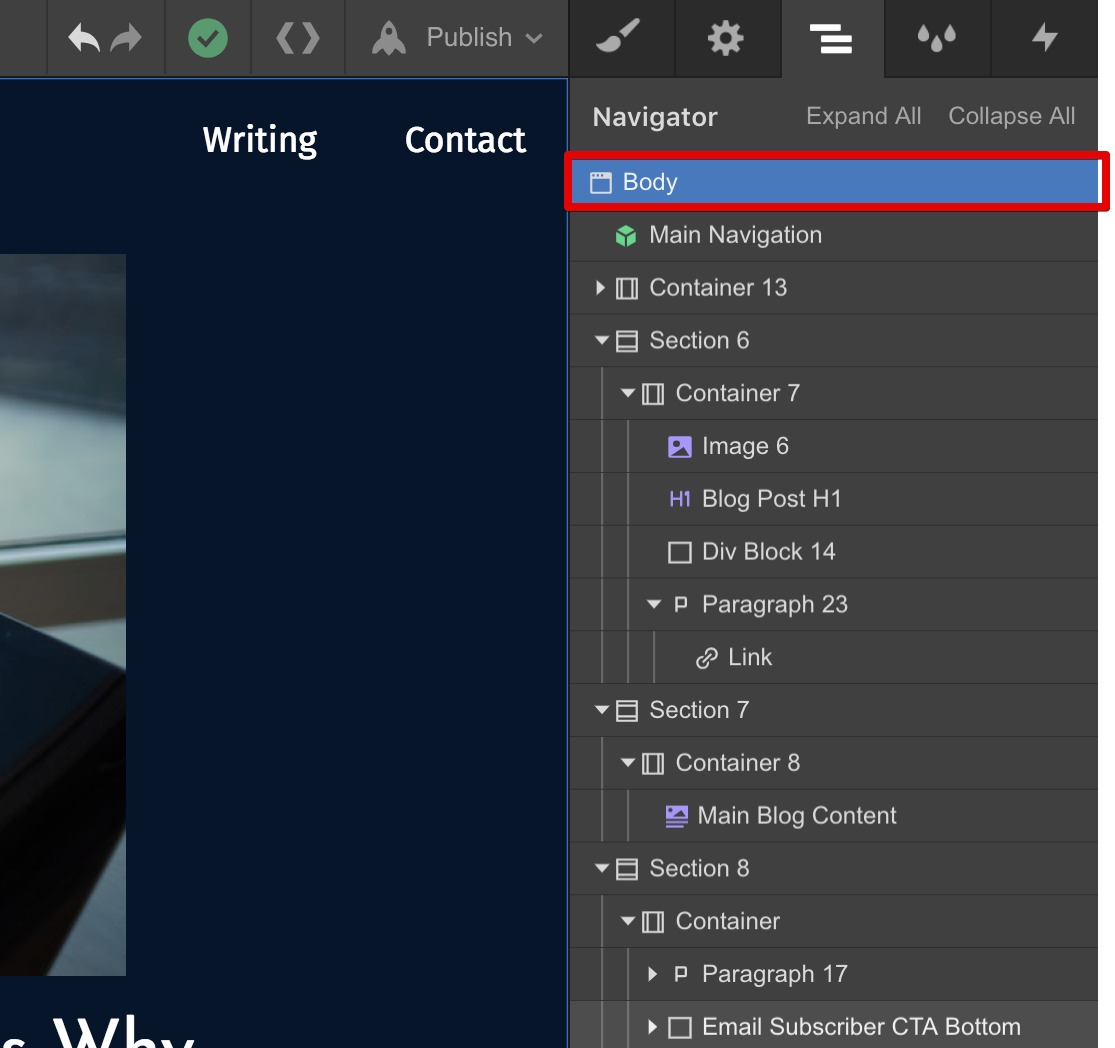Screen dimensions: 1115x1048
Task: Open the code export brackets icon
Action: point(298,38)
